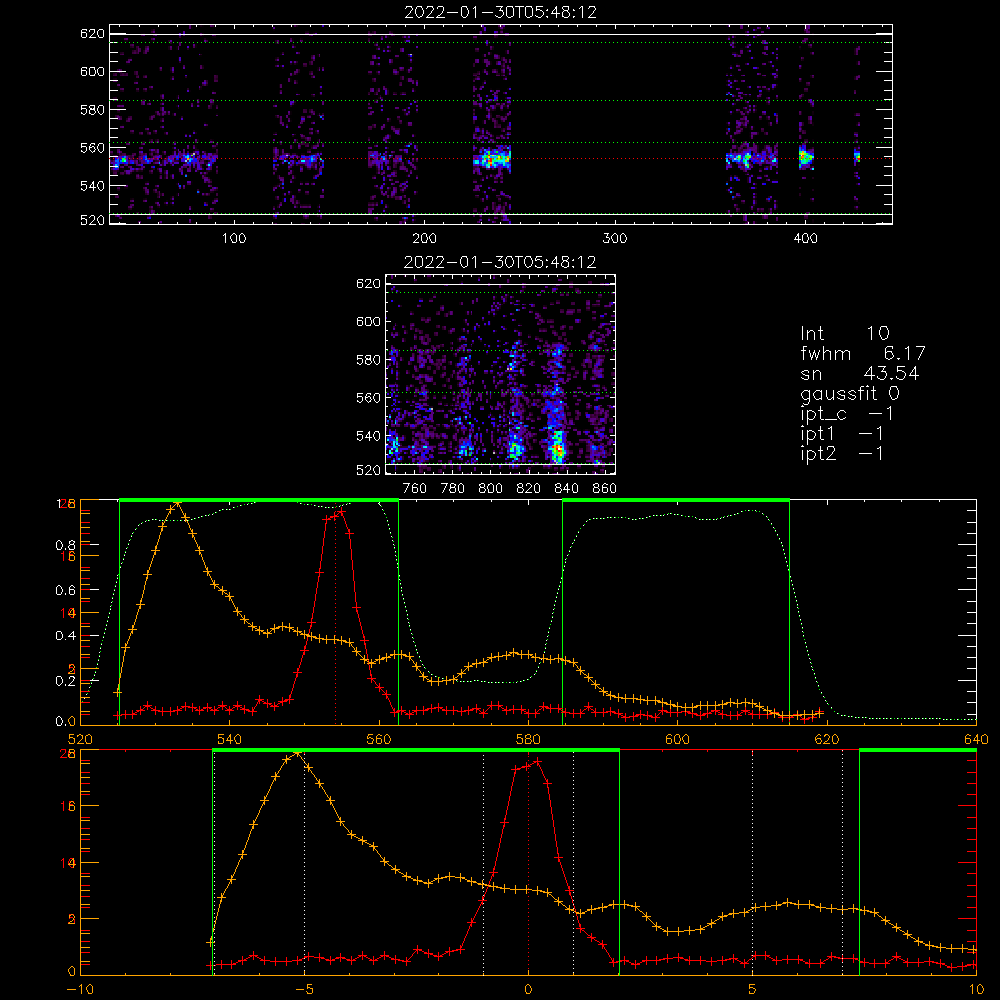
Task: Click x-axis label -5 on bottom plot
Action: pos(304,989)
